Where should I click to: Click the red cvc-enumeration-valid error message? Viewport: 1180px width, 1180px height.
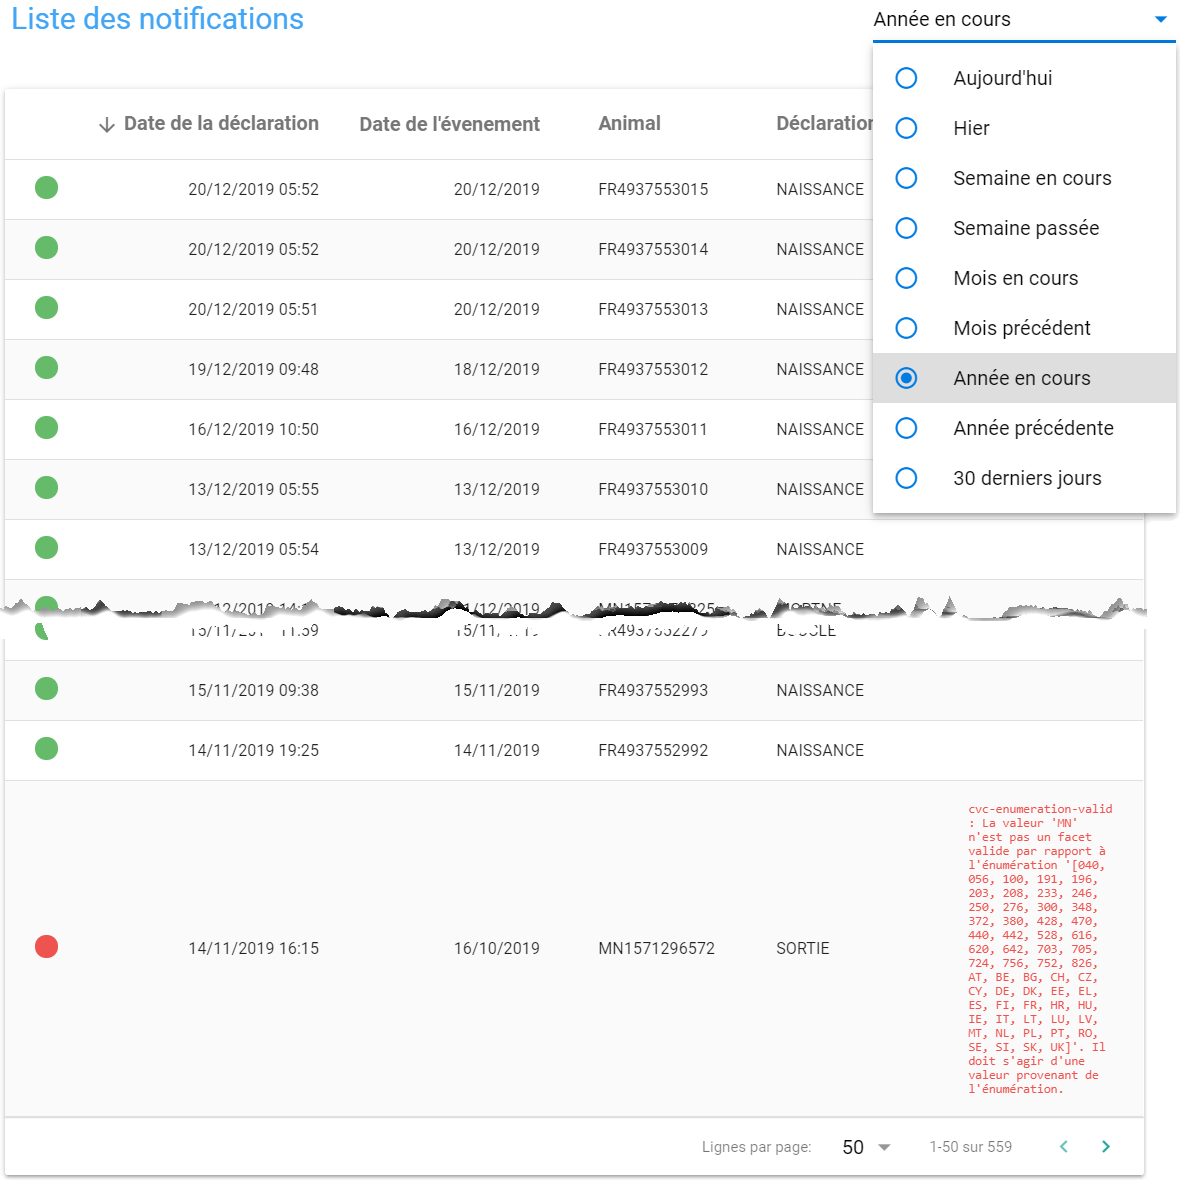pyautogui.click(x=1040, y=949)
